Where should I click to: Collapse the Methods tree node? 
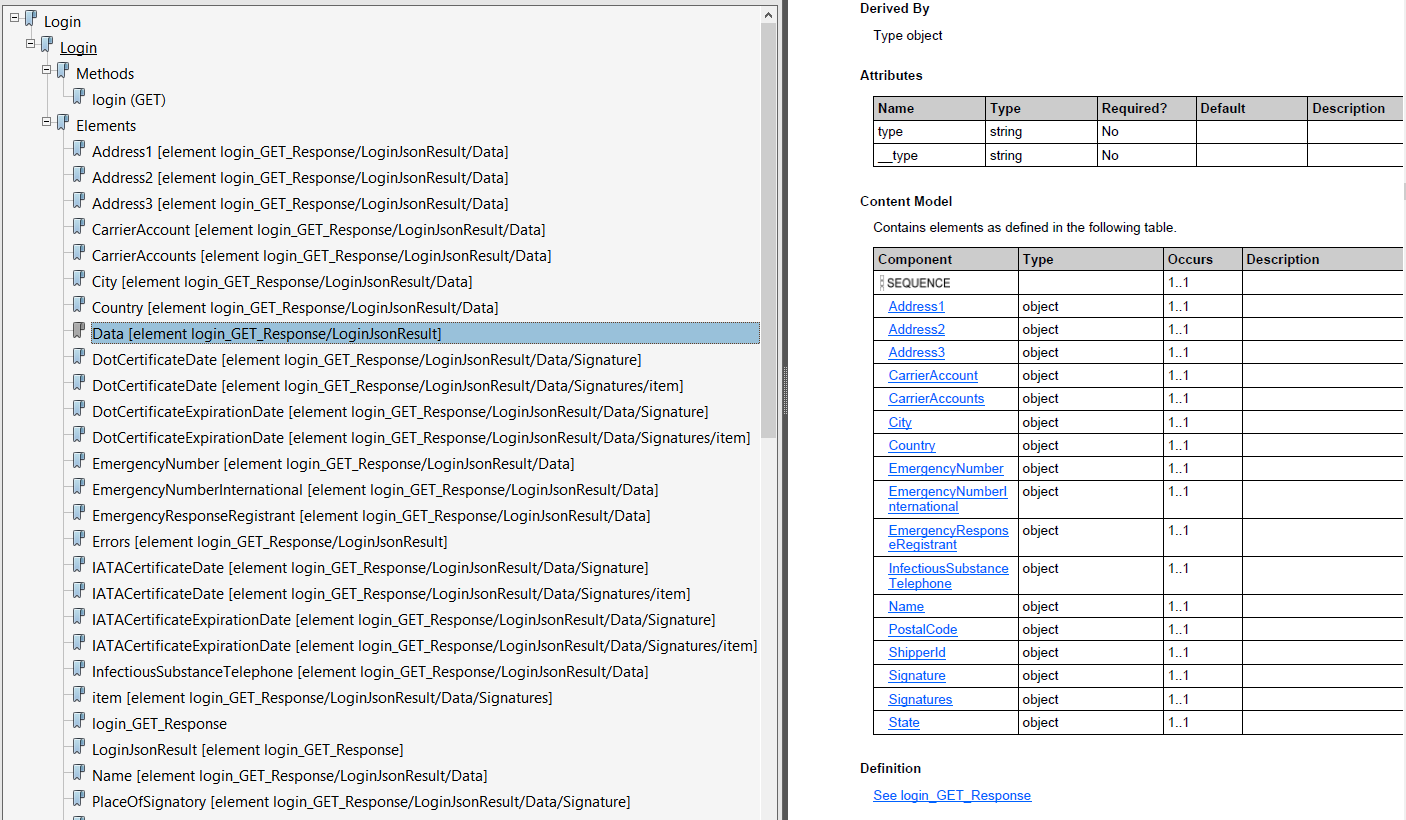[47, 69]
